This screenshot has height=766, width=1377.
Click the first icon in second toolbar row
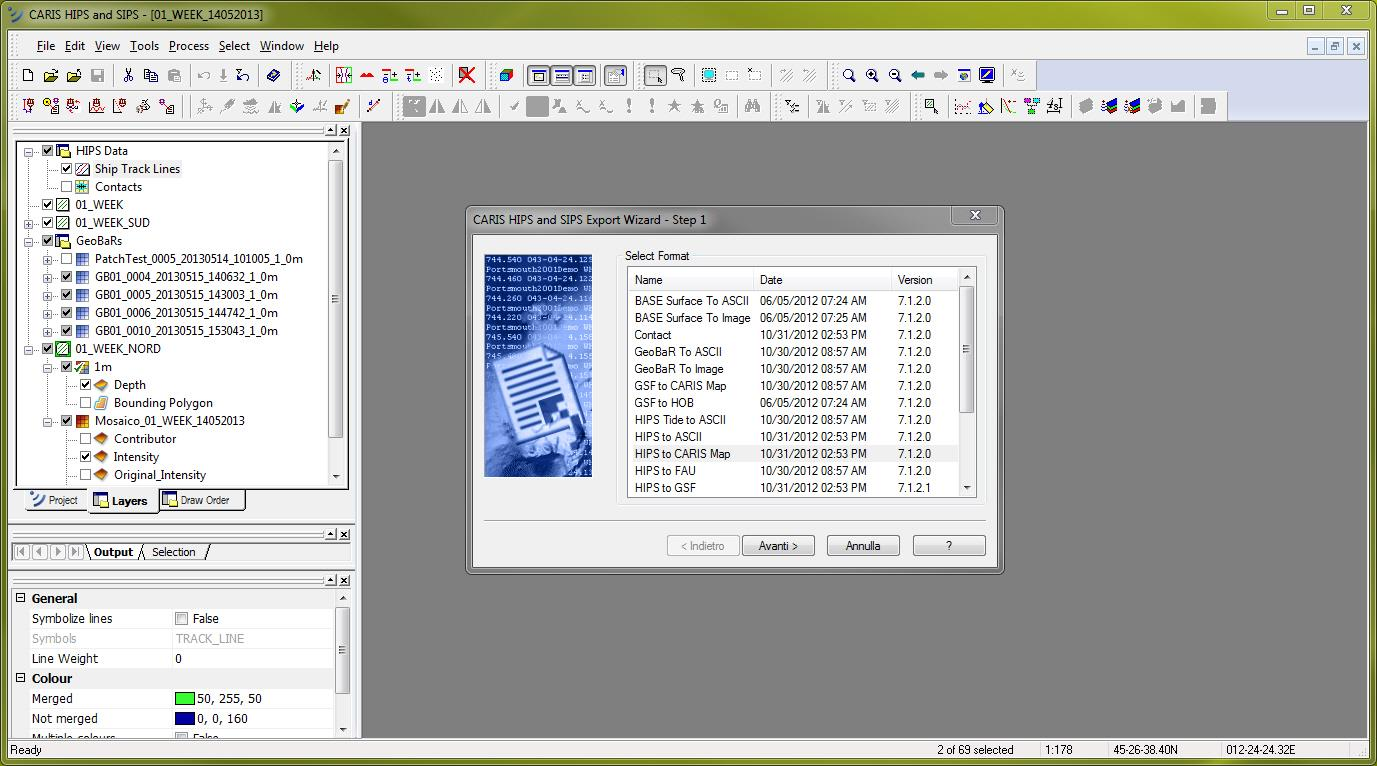28,106
